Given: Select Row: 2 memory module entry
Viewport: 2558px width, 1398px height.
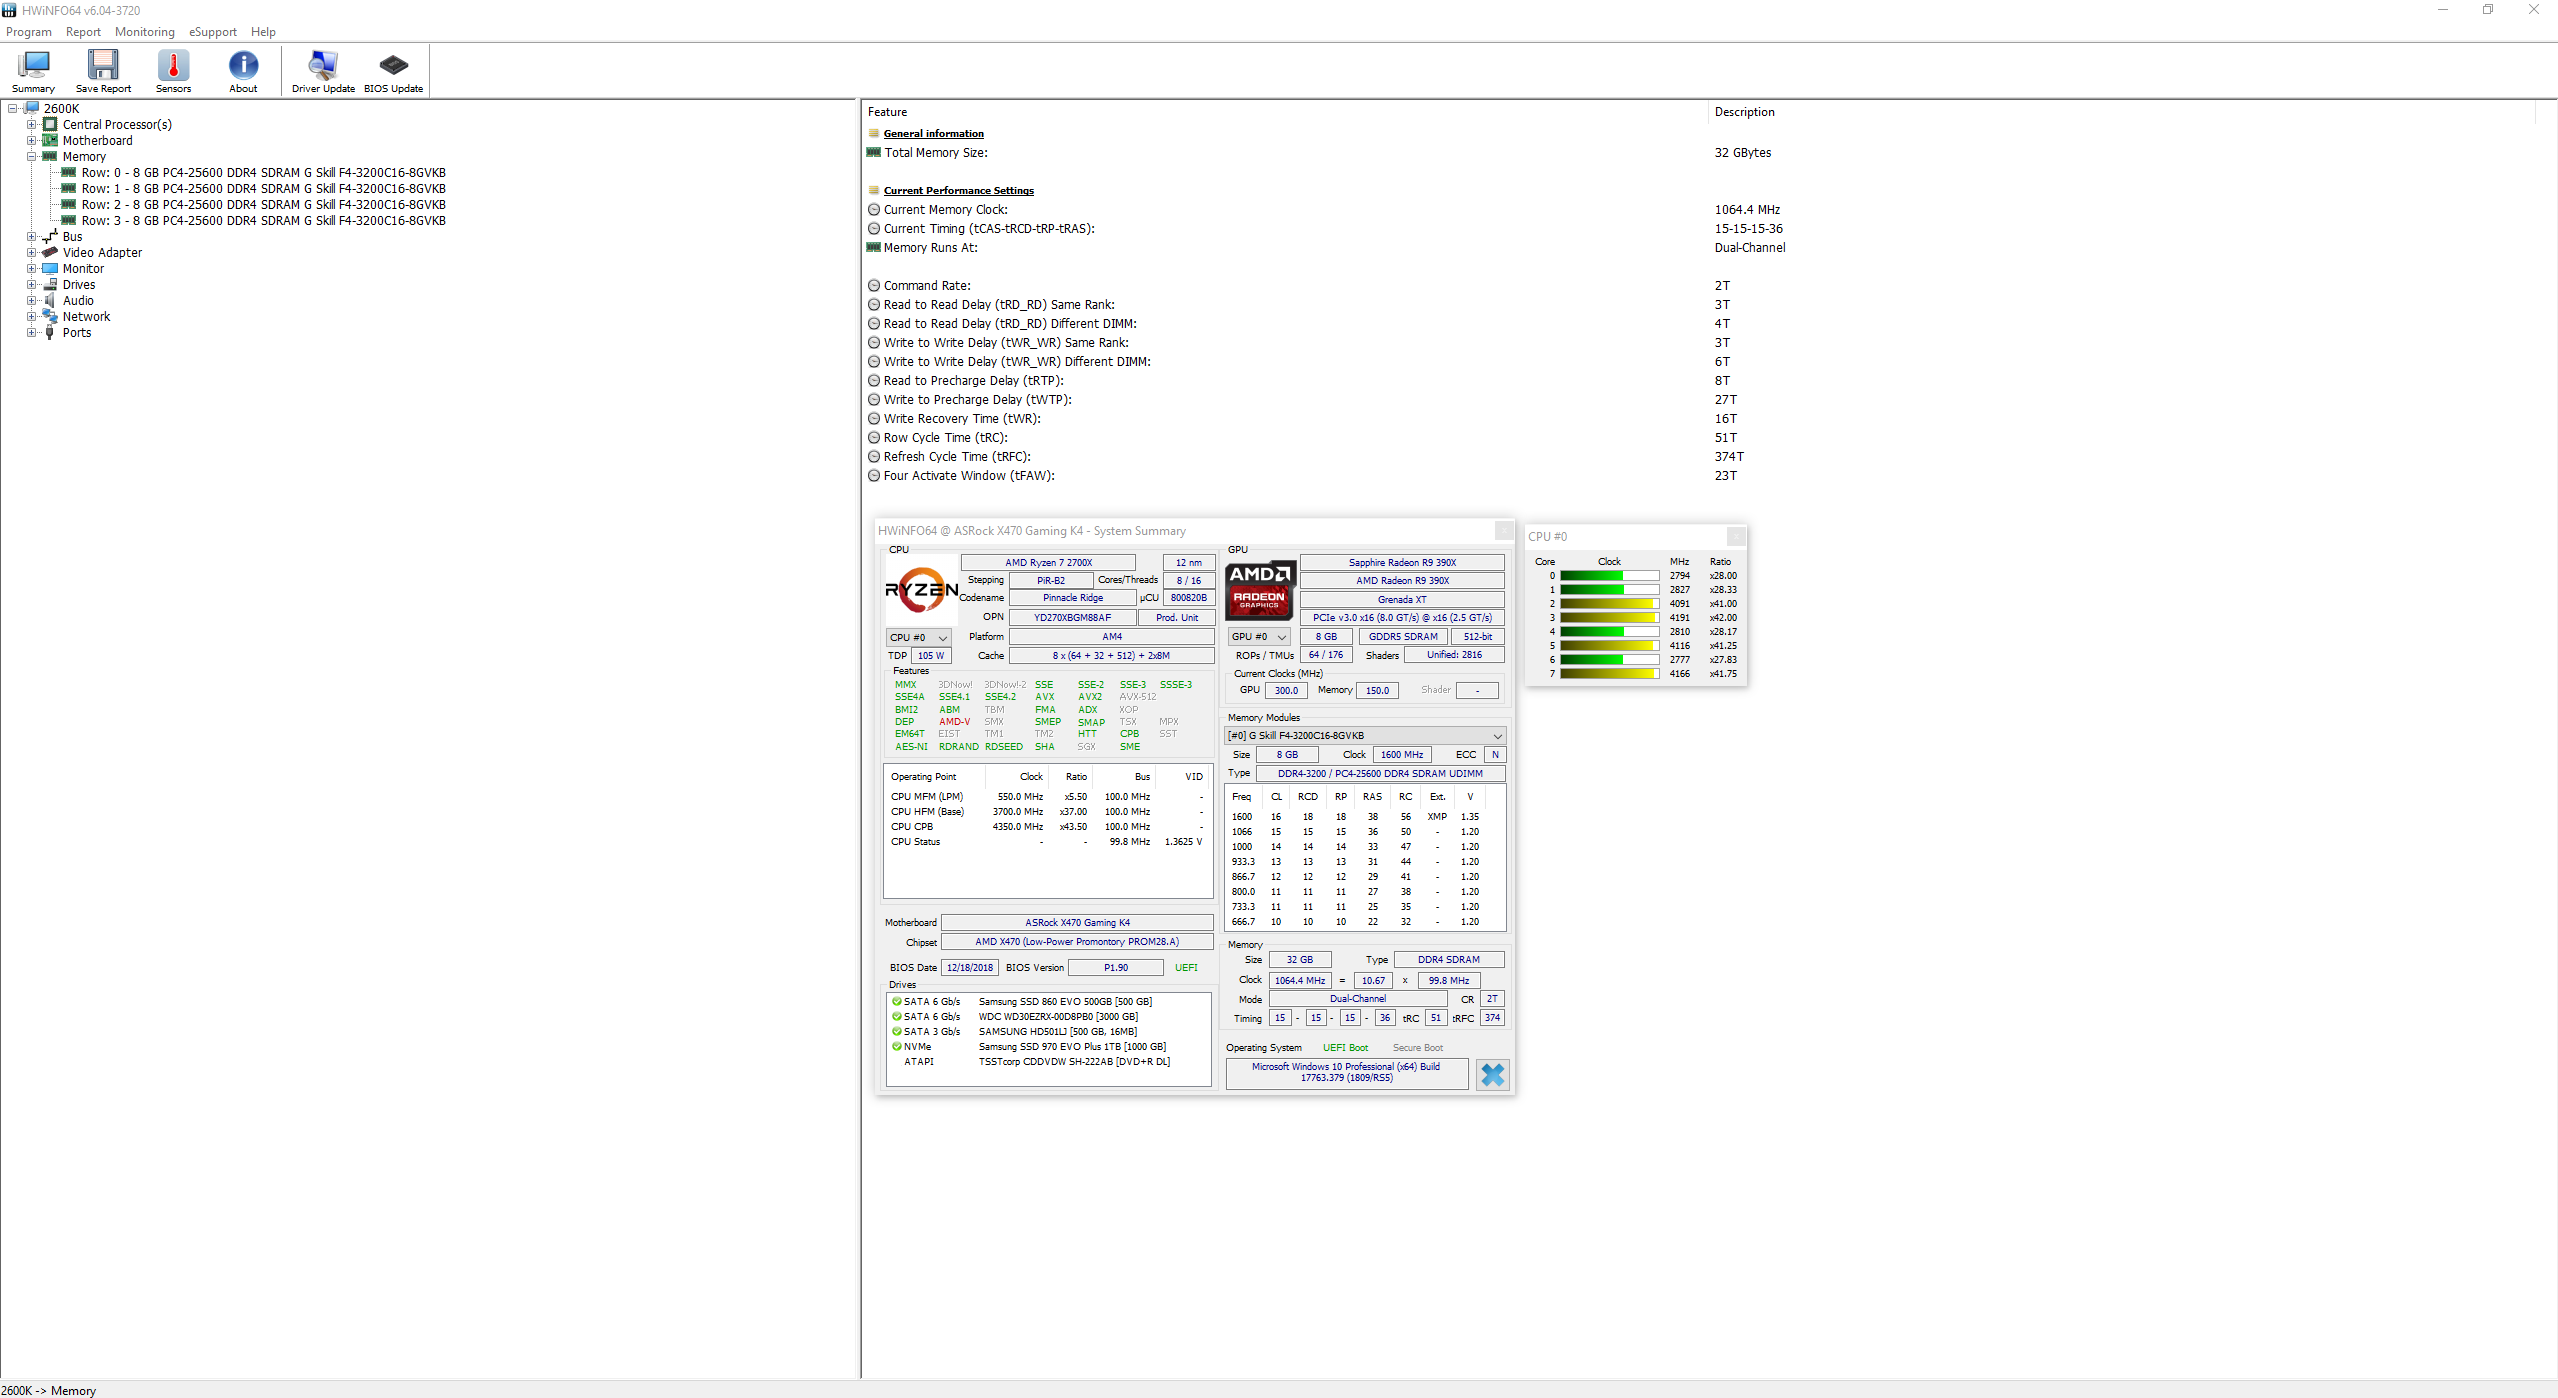Looking at the screenshot, I should coord(263,205).
